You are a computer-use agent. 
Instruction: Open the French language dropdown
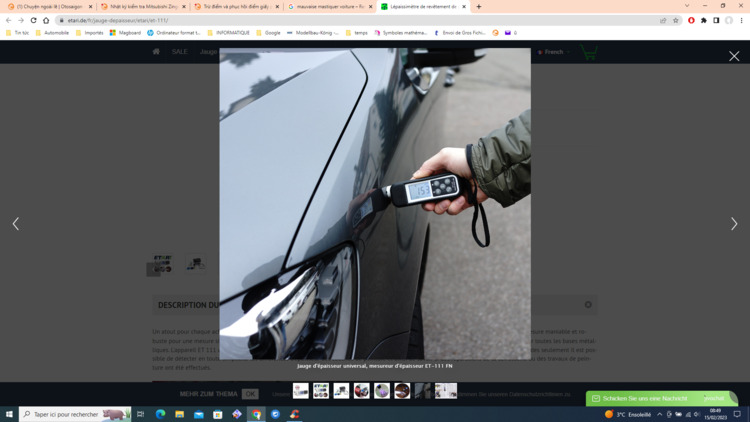(x=553, y=52)
